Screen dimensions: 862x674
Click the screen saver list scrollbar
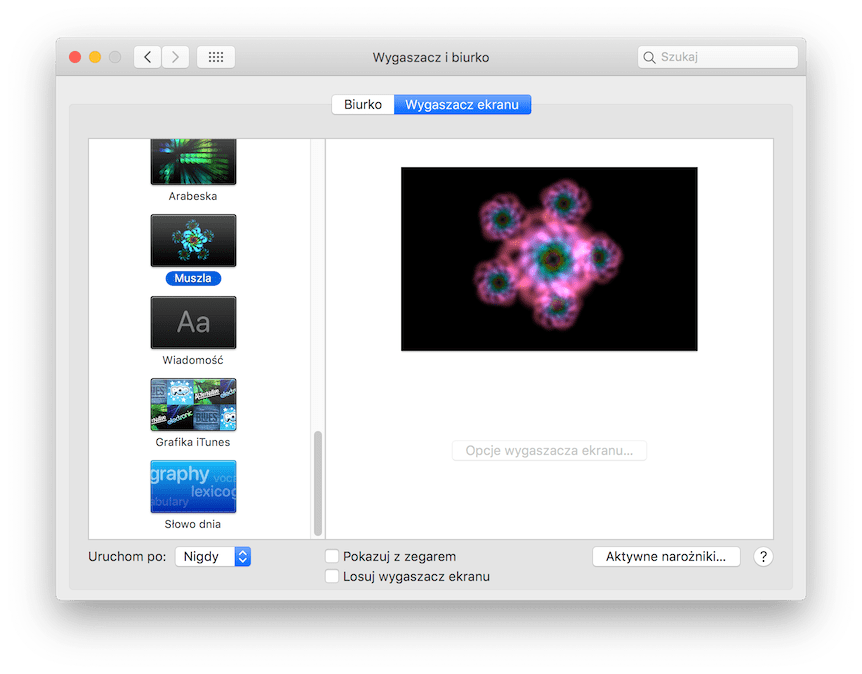click(318, 483)
